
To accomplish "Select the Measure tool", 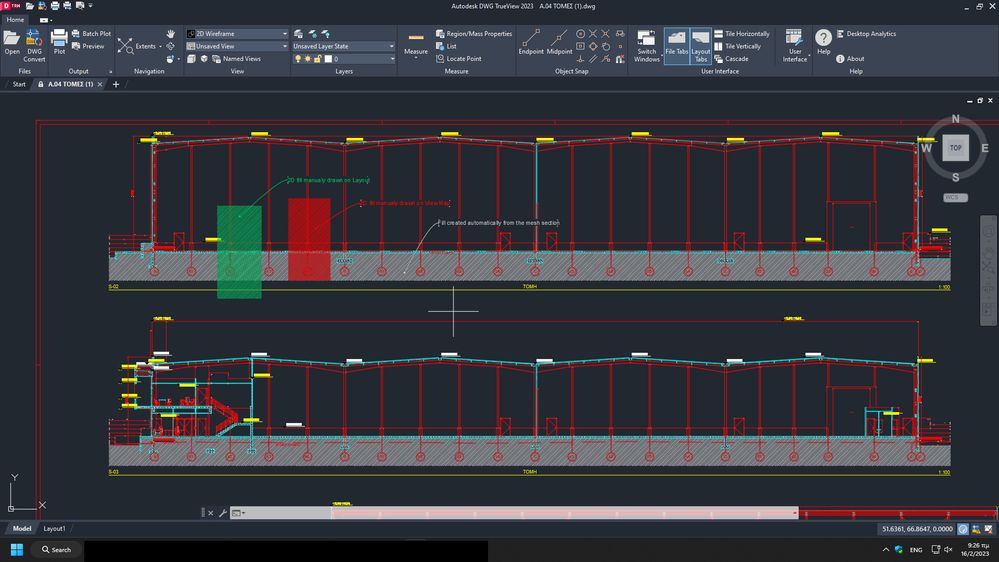I will [x=416, y=42].
